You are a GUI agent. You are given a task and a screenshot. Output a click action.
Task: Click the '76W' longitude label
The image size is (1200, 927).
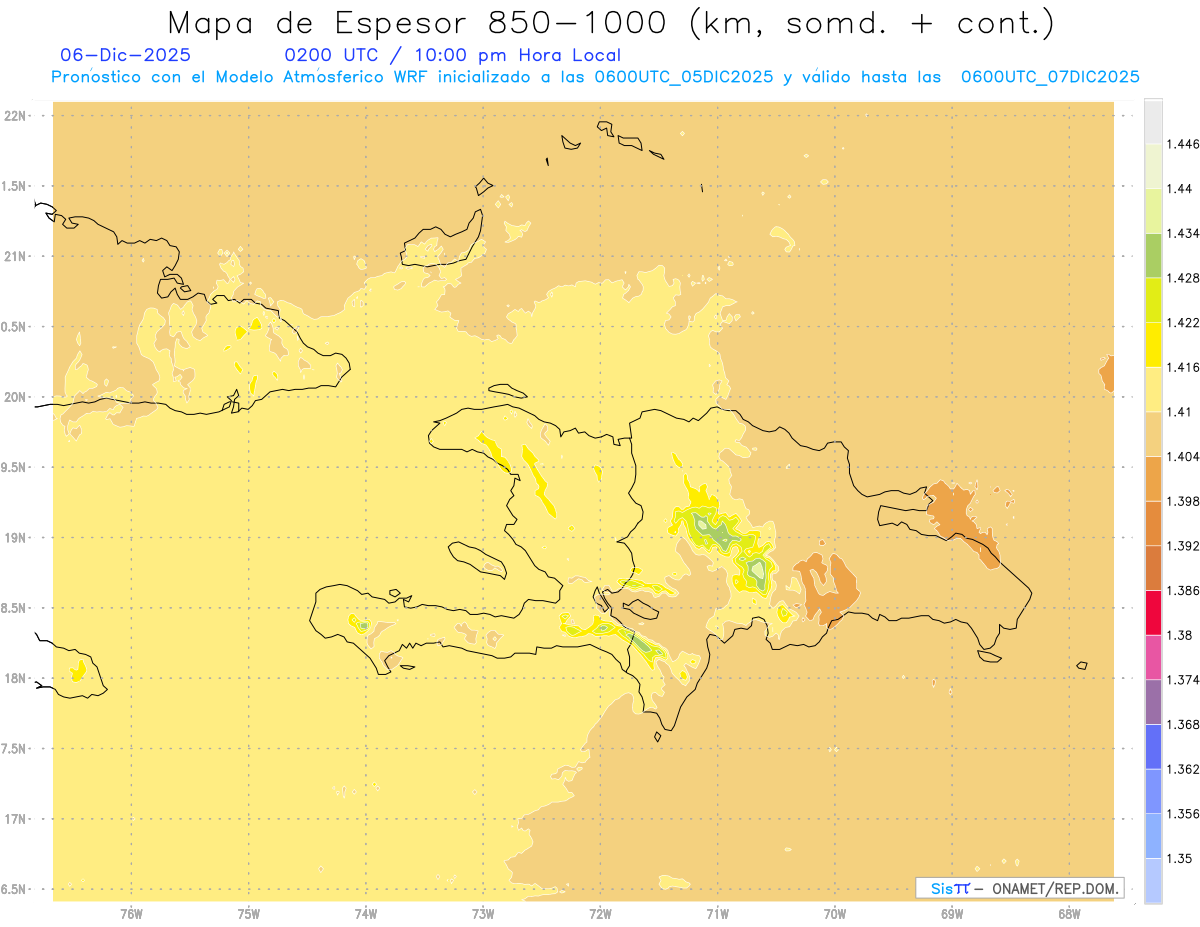[131, 913]
